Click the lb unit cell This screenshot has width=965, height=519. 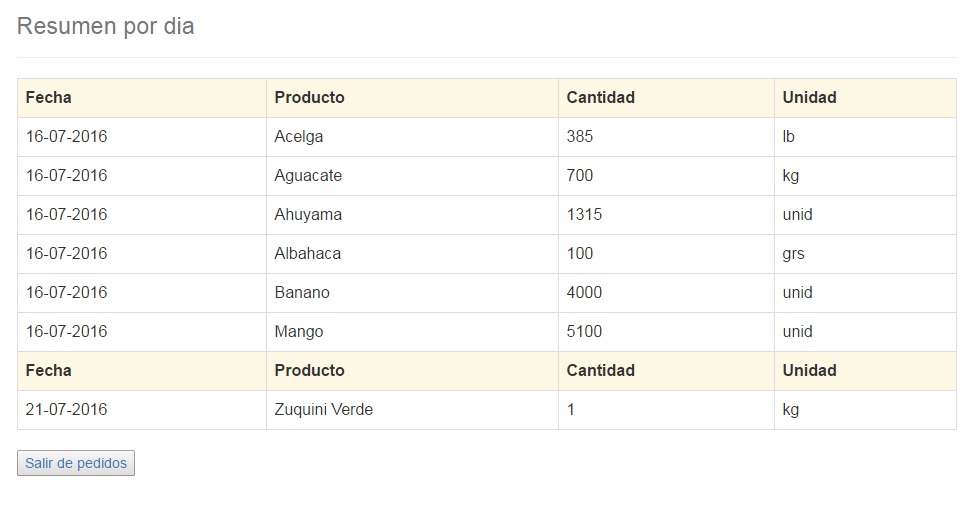(865, 137)
